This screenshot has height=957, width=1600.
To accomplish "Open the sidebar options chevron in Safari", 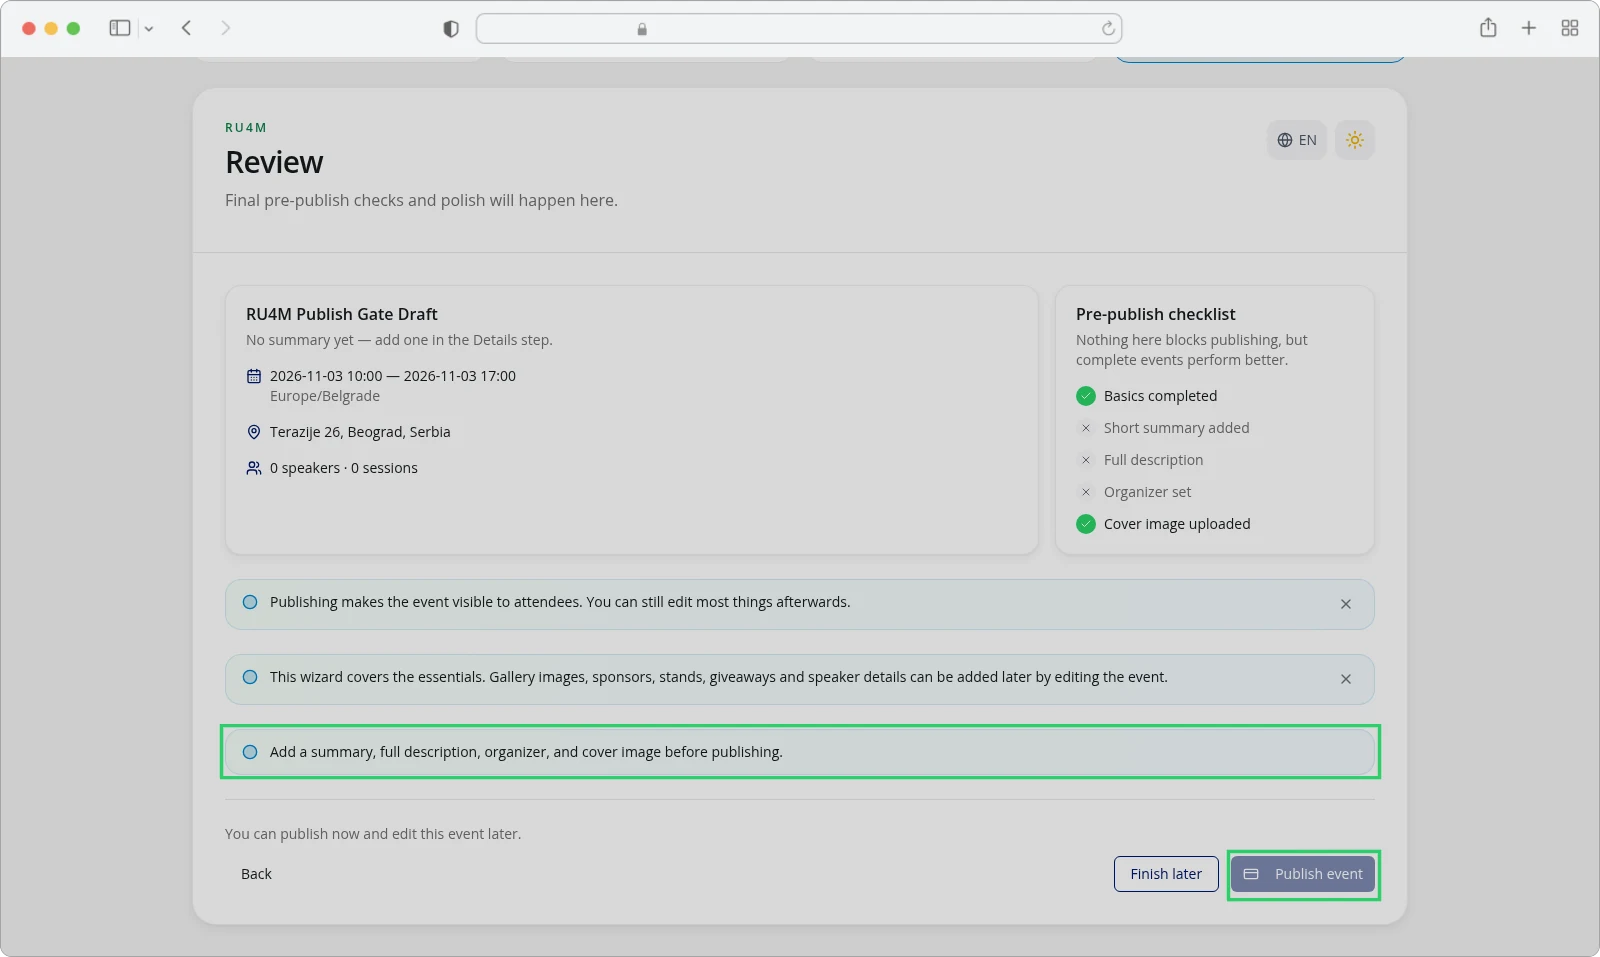I will [149, 29].
